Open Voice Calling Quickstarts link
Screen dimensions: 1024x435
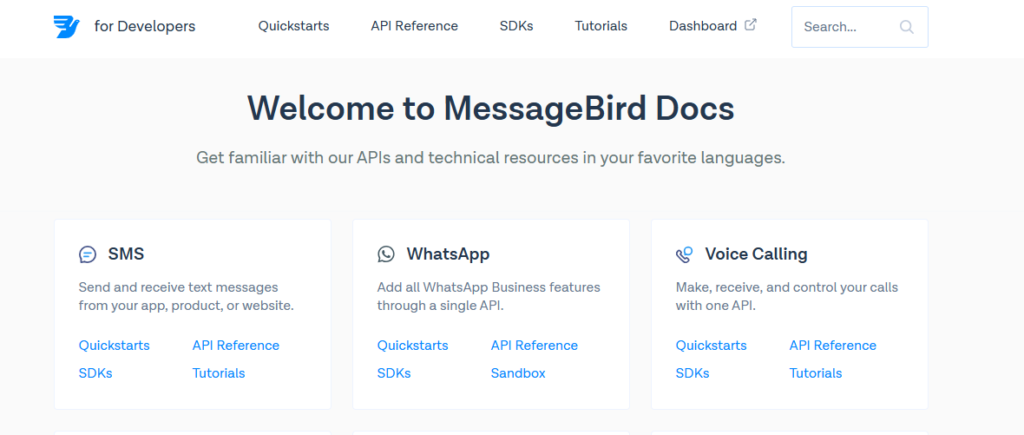click(x=711, y=345)
